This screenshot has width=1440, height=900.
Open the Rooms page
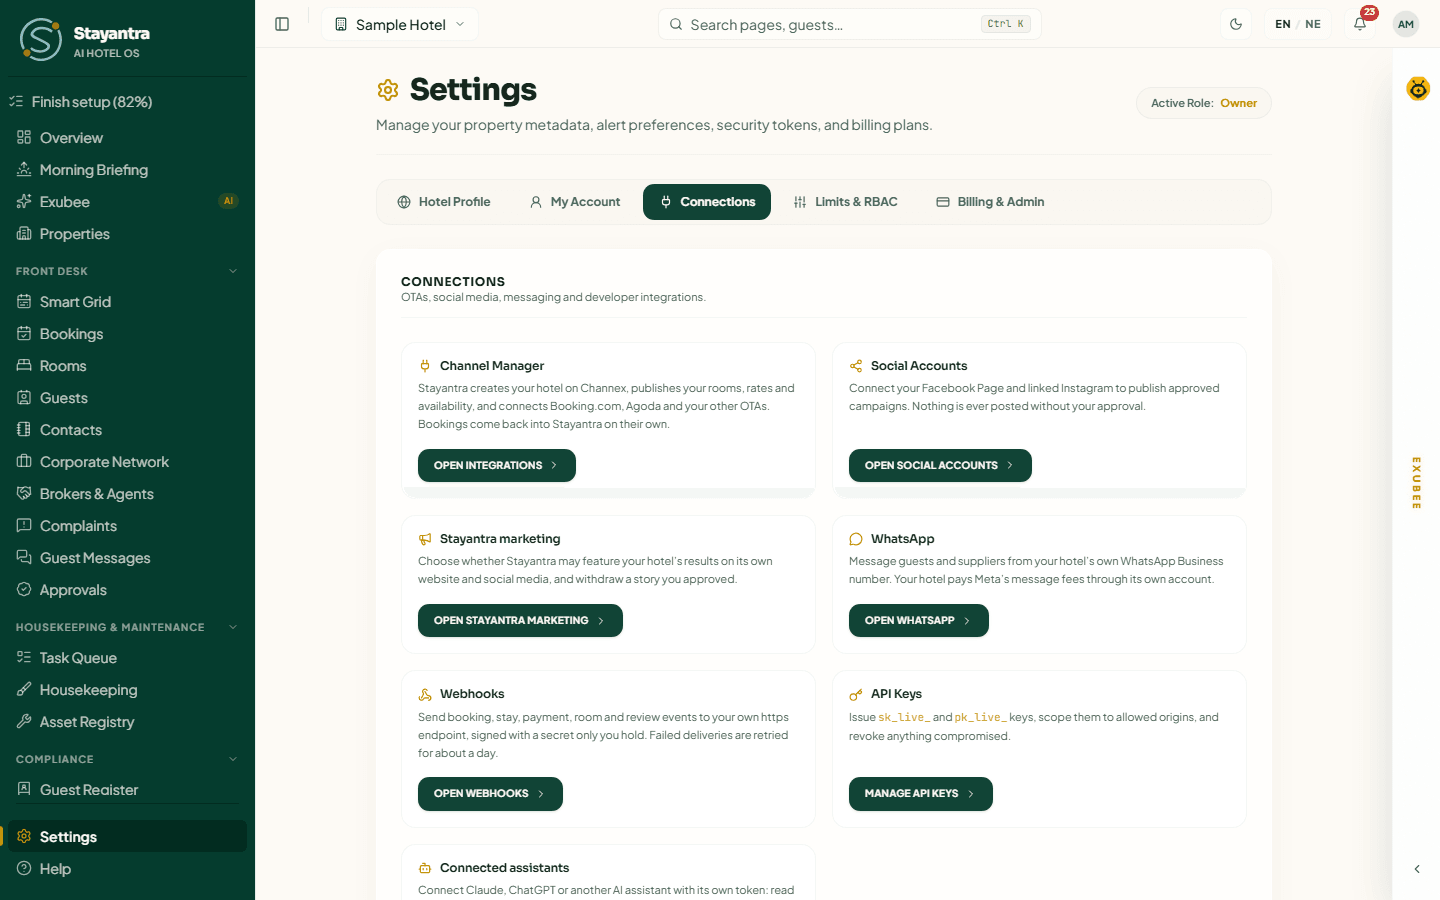tap(127, 366)
